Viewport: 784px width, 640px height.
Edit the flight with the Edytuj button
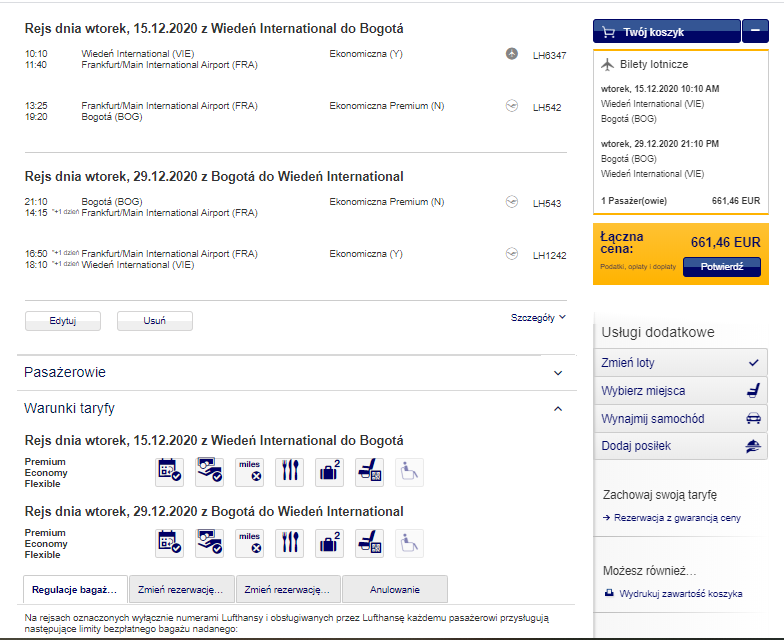click(62, 321)
